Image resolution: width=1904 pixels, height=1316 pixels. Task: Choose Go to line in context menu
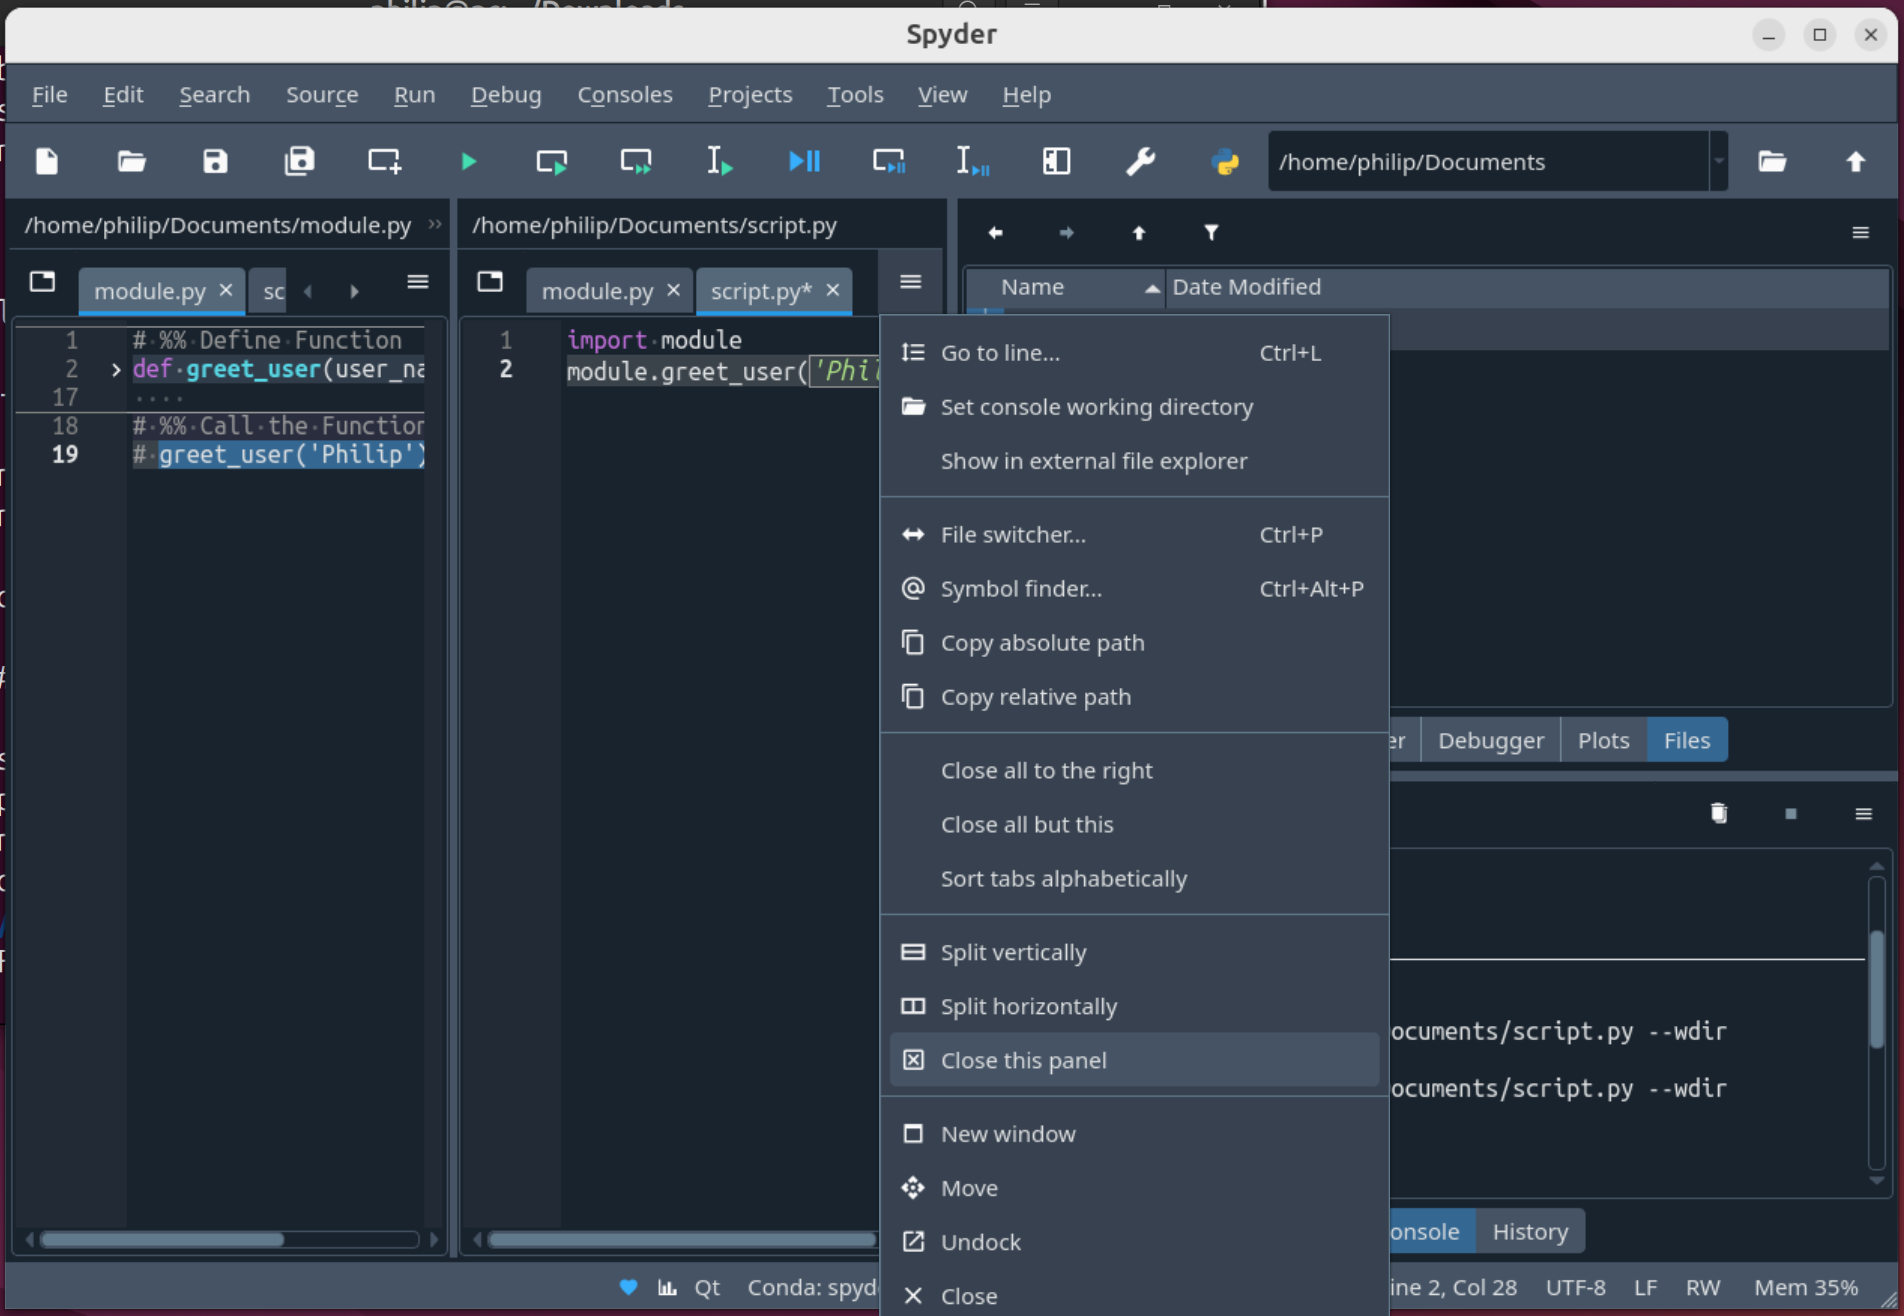[1134, 352]
